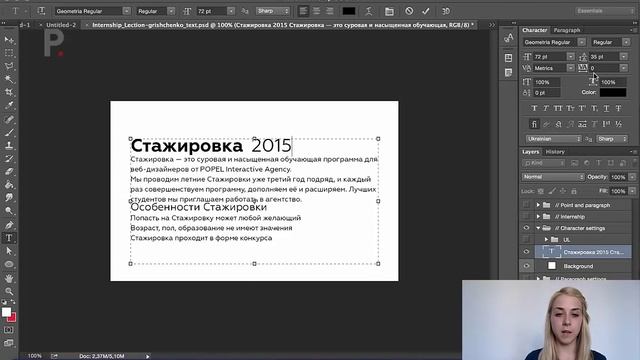The width and height of the screenshot is (640, 360).
Task: Expand the UL layer group
Action: point(546,239)
